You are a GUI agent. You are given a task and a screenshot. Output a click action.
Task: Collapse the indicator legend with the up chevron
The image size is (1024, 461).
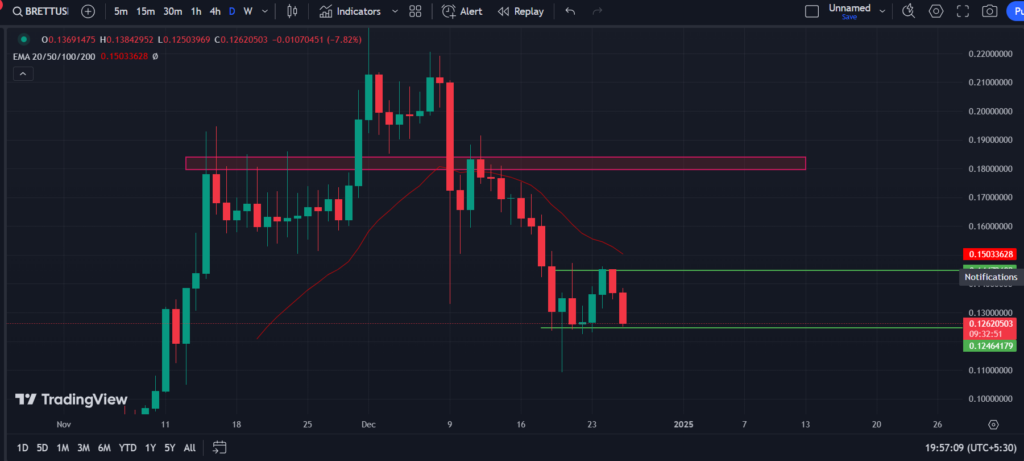[x=22, y=74]
